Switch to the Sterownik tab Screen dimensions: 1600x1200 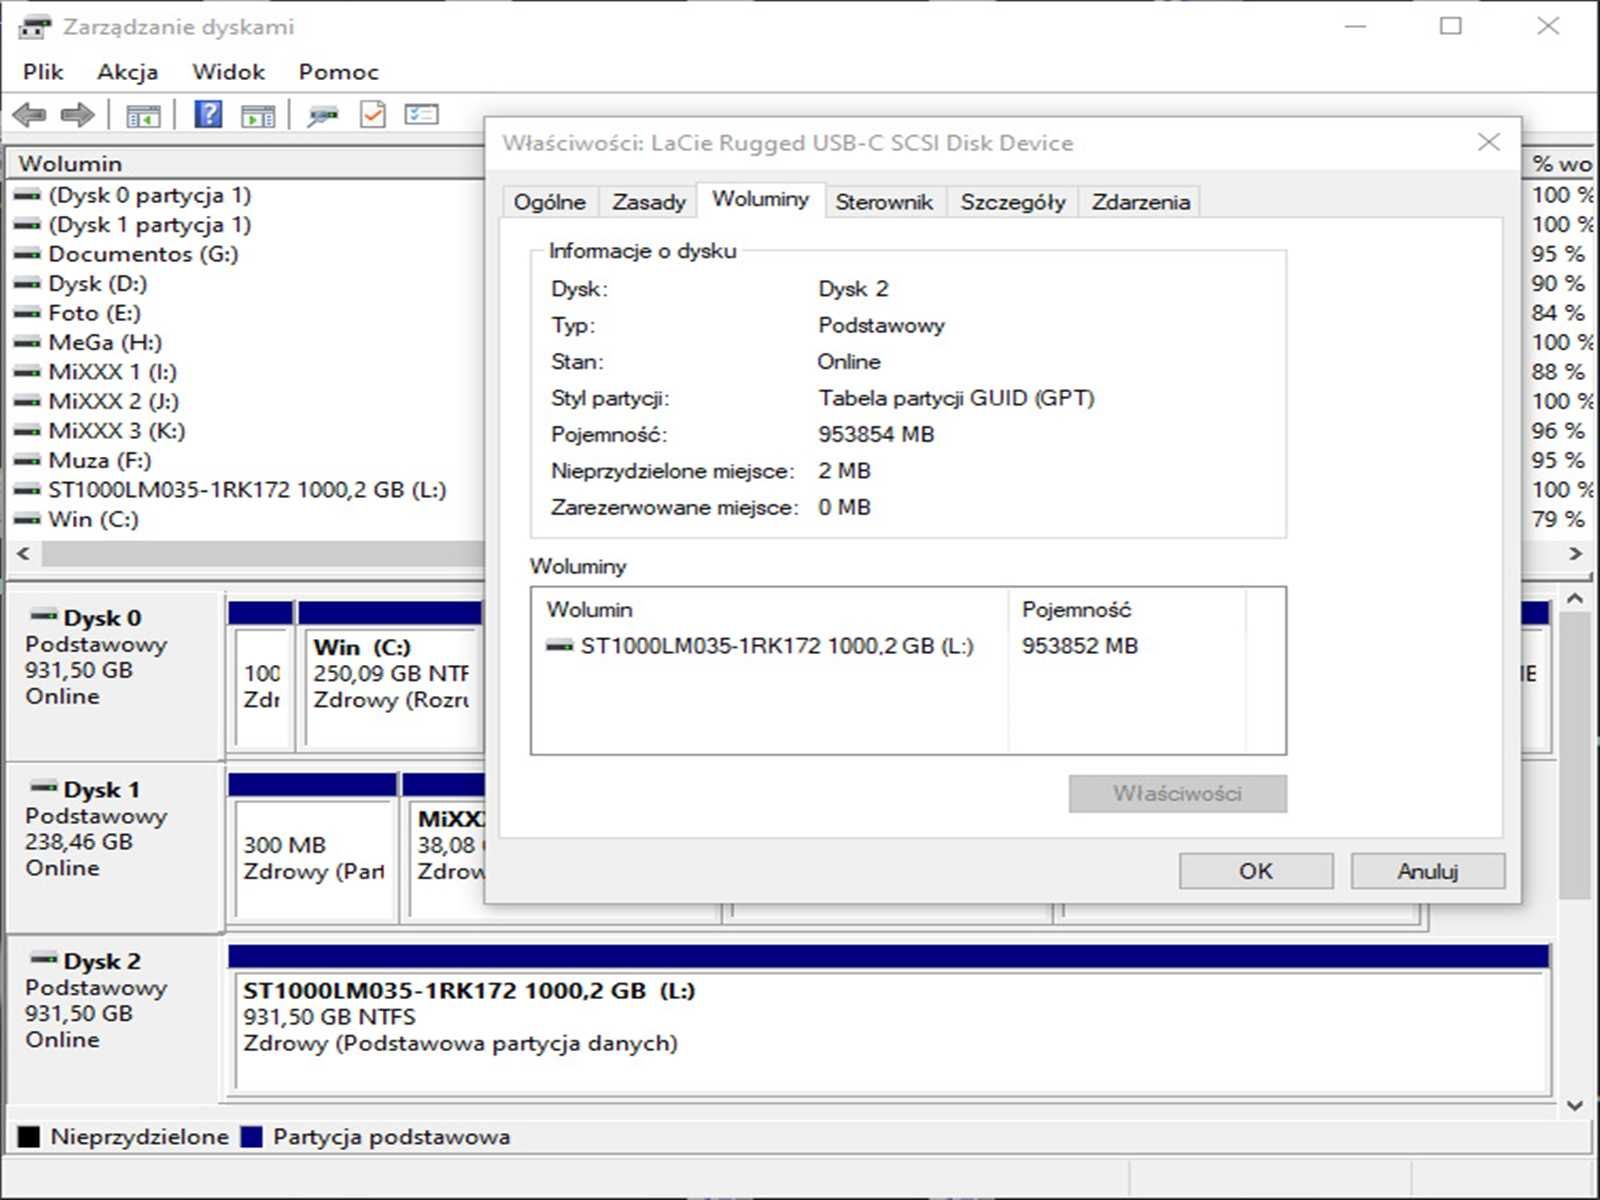click(884, 202)
